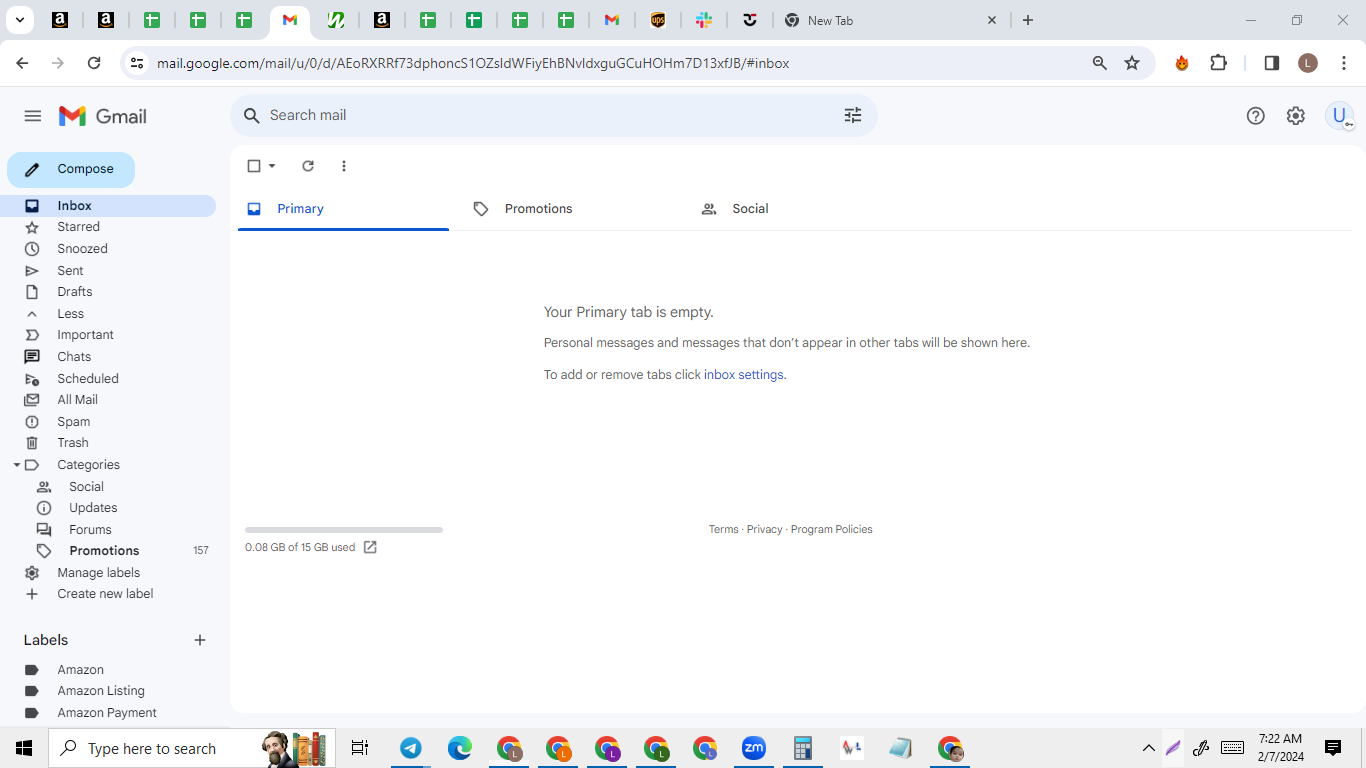This screenshot has height=768, width=1366.
Task: Click the address bar URL
Action: coord(473,63)
